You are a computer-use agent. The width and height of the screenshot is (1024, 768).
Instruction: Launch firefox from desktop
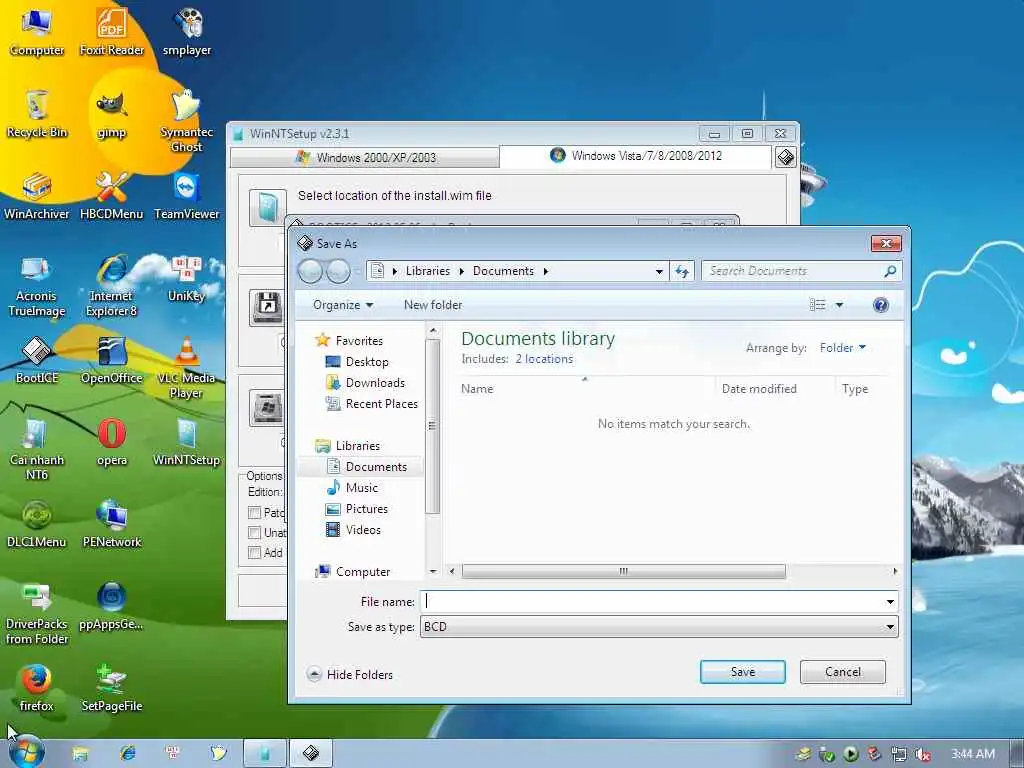[x=37, y=688]
